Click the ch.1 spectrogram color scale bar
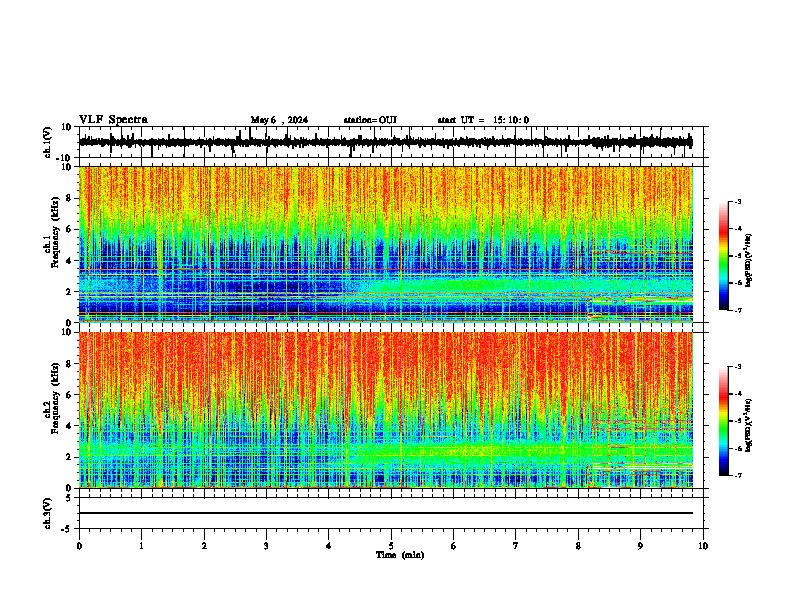The height and width of the screenshot is (612, 792). click(723, 256)
